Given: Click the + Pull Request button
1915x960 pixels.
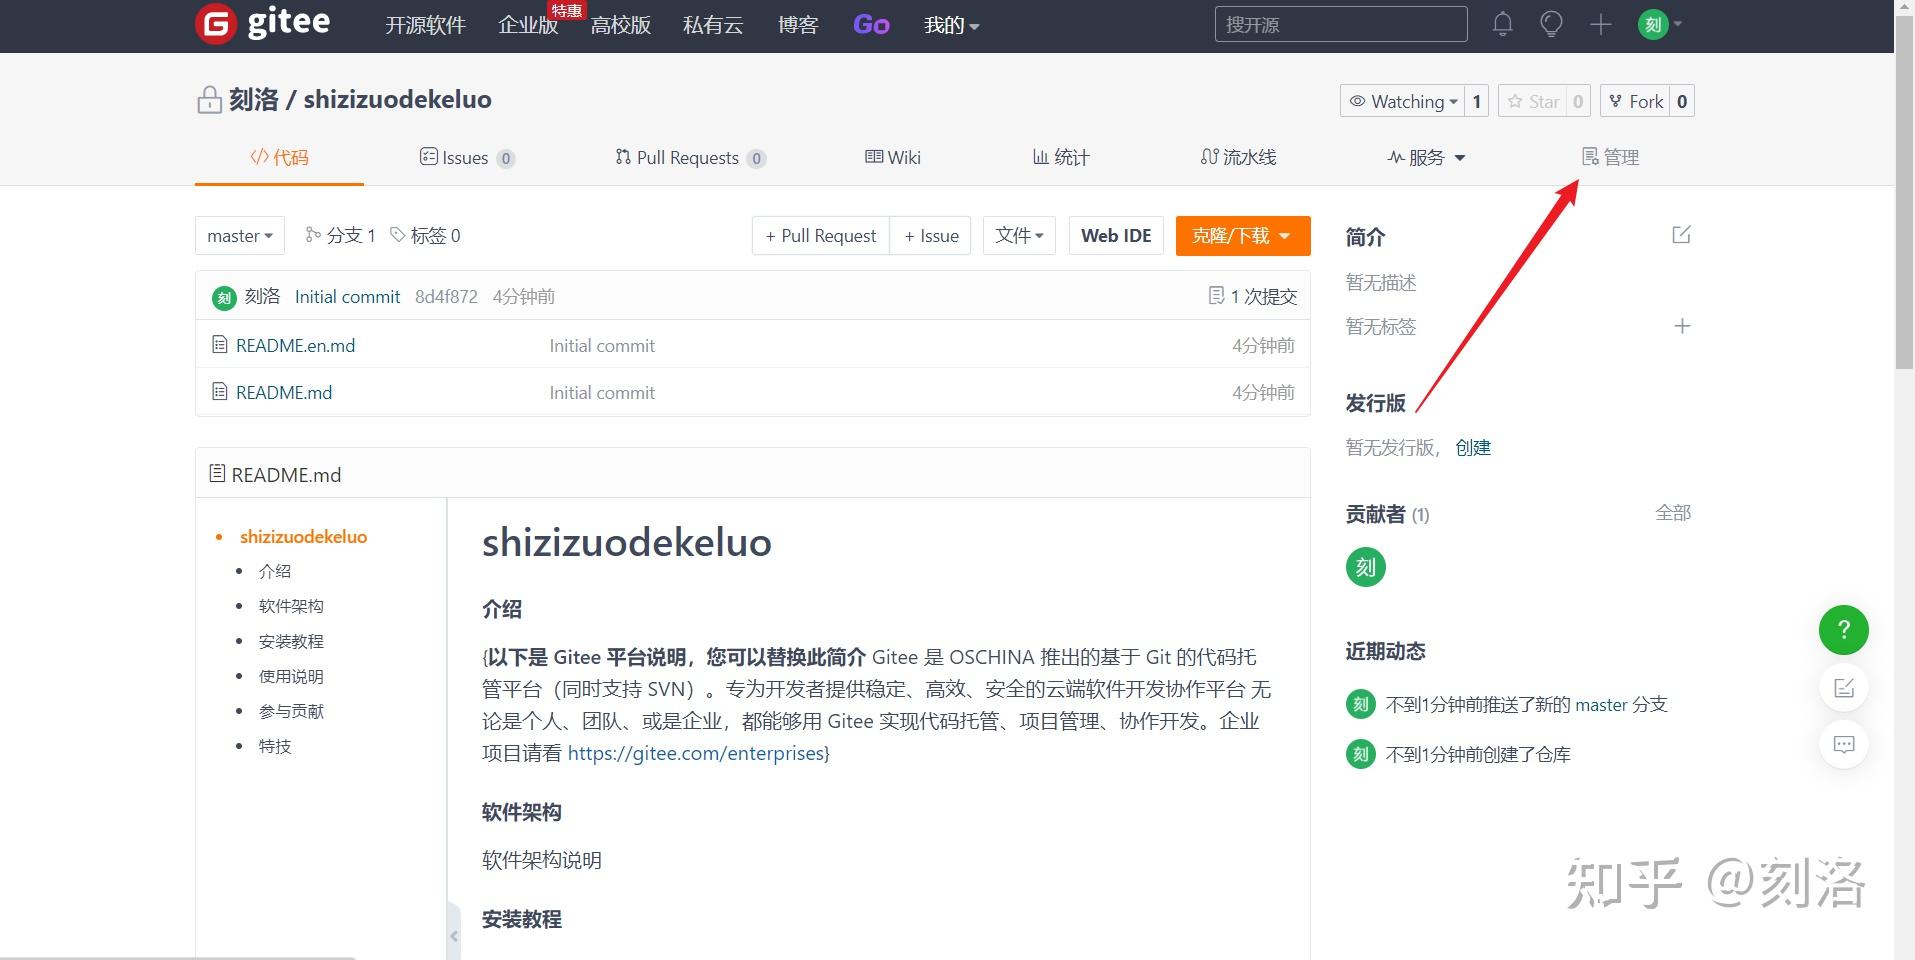Looking at the screenshot, I should (820, 236).
